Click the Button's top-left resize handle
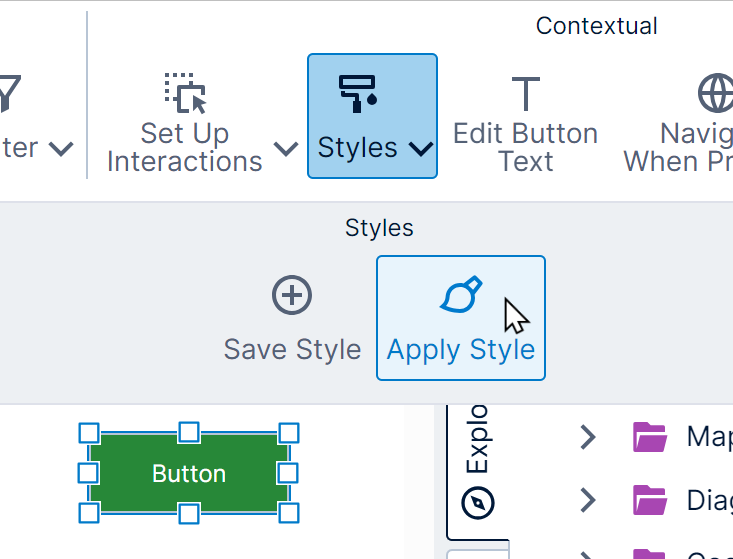The height and width of the screenshot is (559, 733). pos(89,433)
